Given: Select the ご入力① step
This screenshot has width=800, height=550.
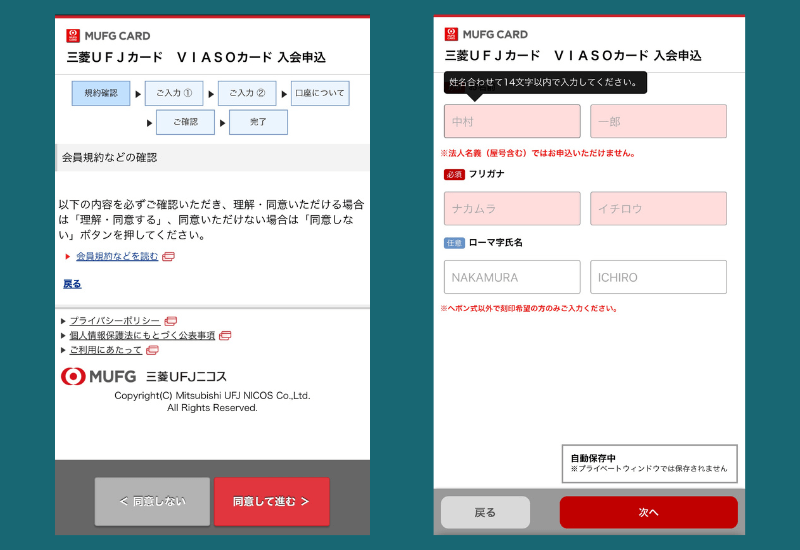Looking at the screenshot, I should coord(174,93).
